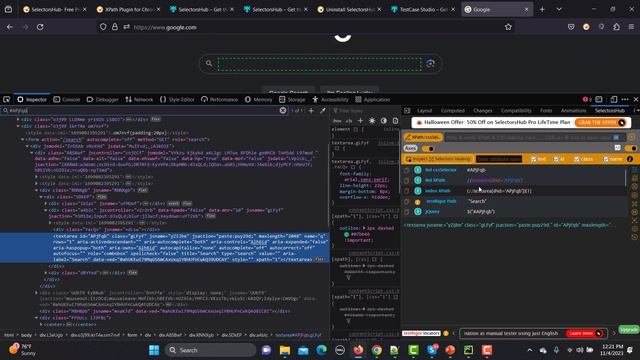Select the Compatibility sidebar tab
This screenshot has height=360, width=640.
click(x=516, y=111)
